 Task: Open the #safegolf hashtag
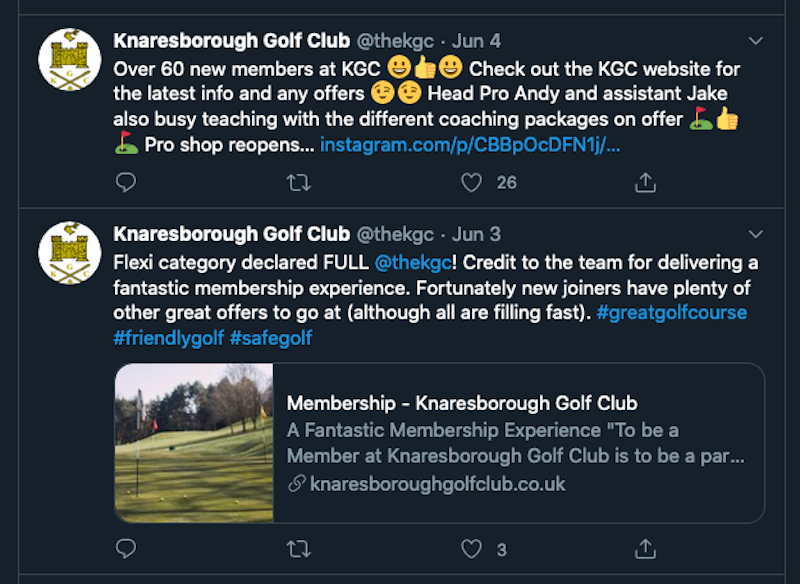tap(270, 338)
